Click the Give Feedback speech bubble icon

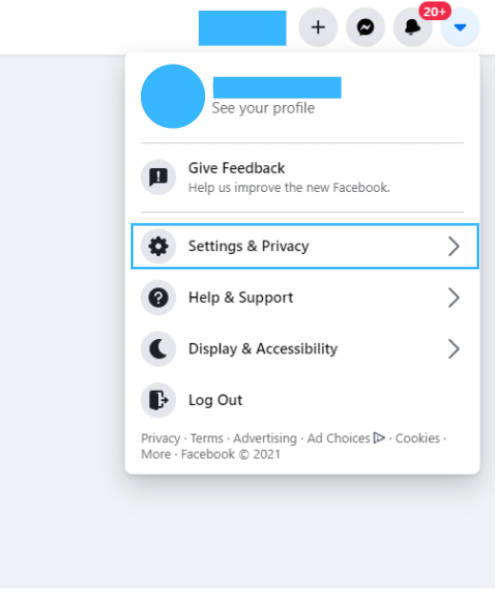tap(159, 177)
